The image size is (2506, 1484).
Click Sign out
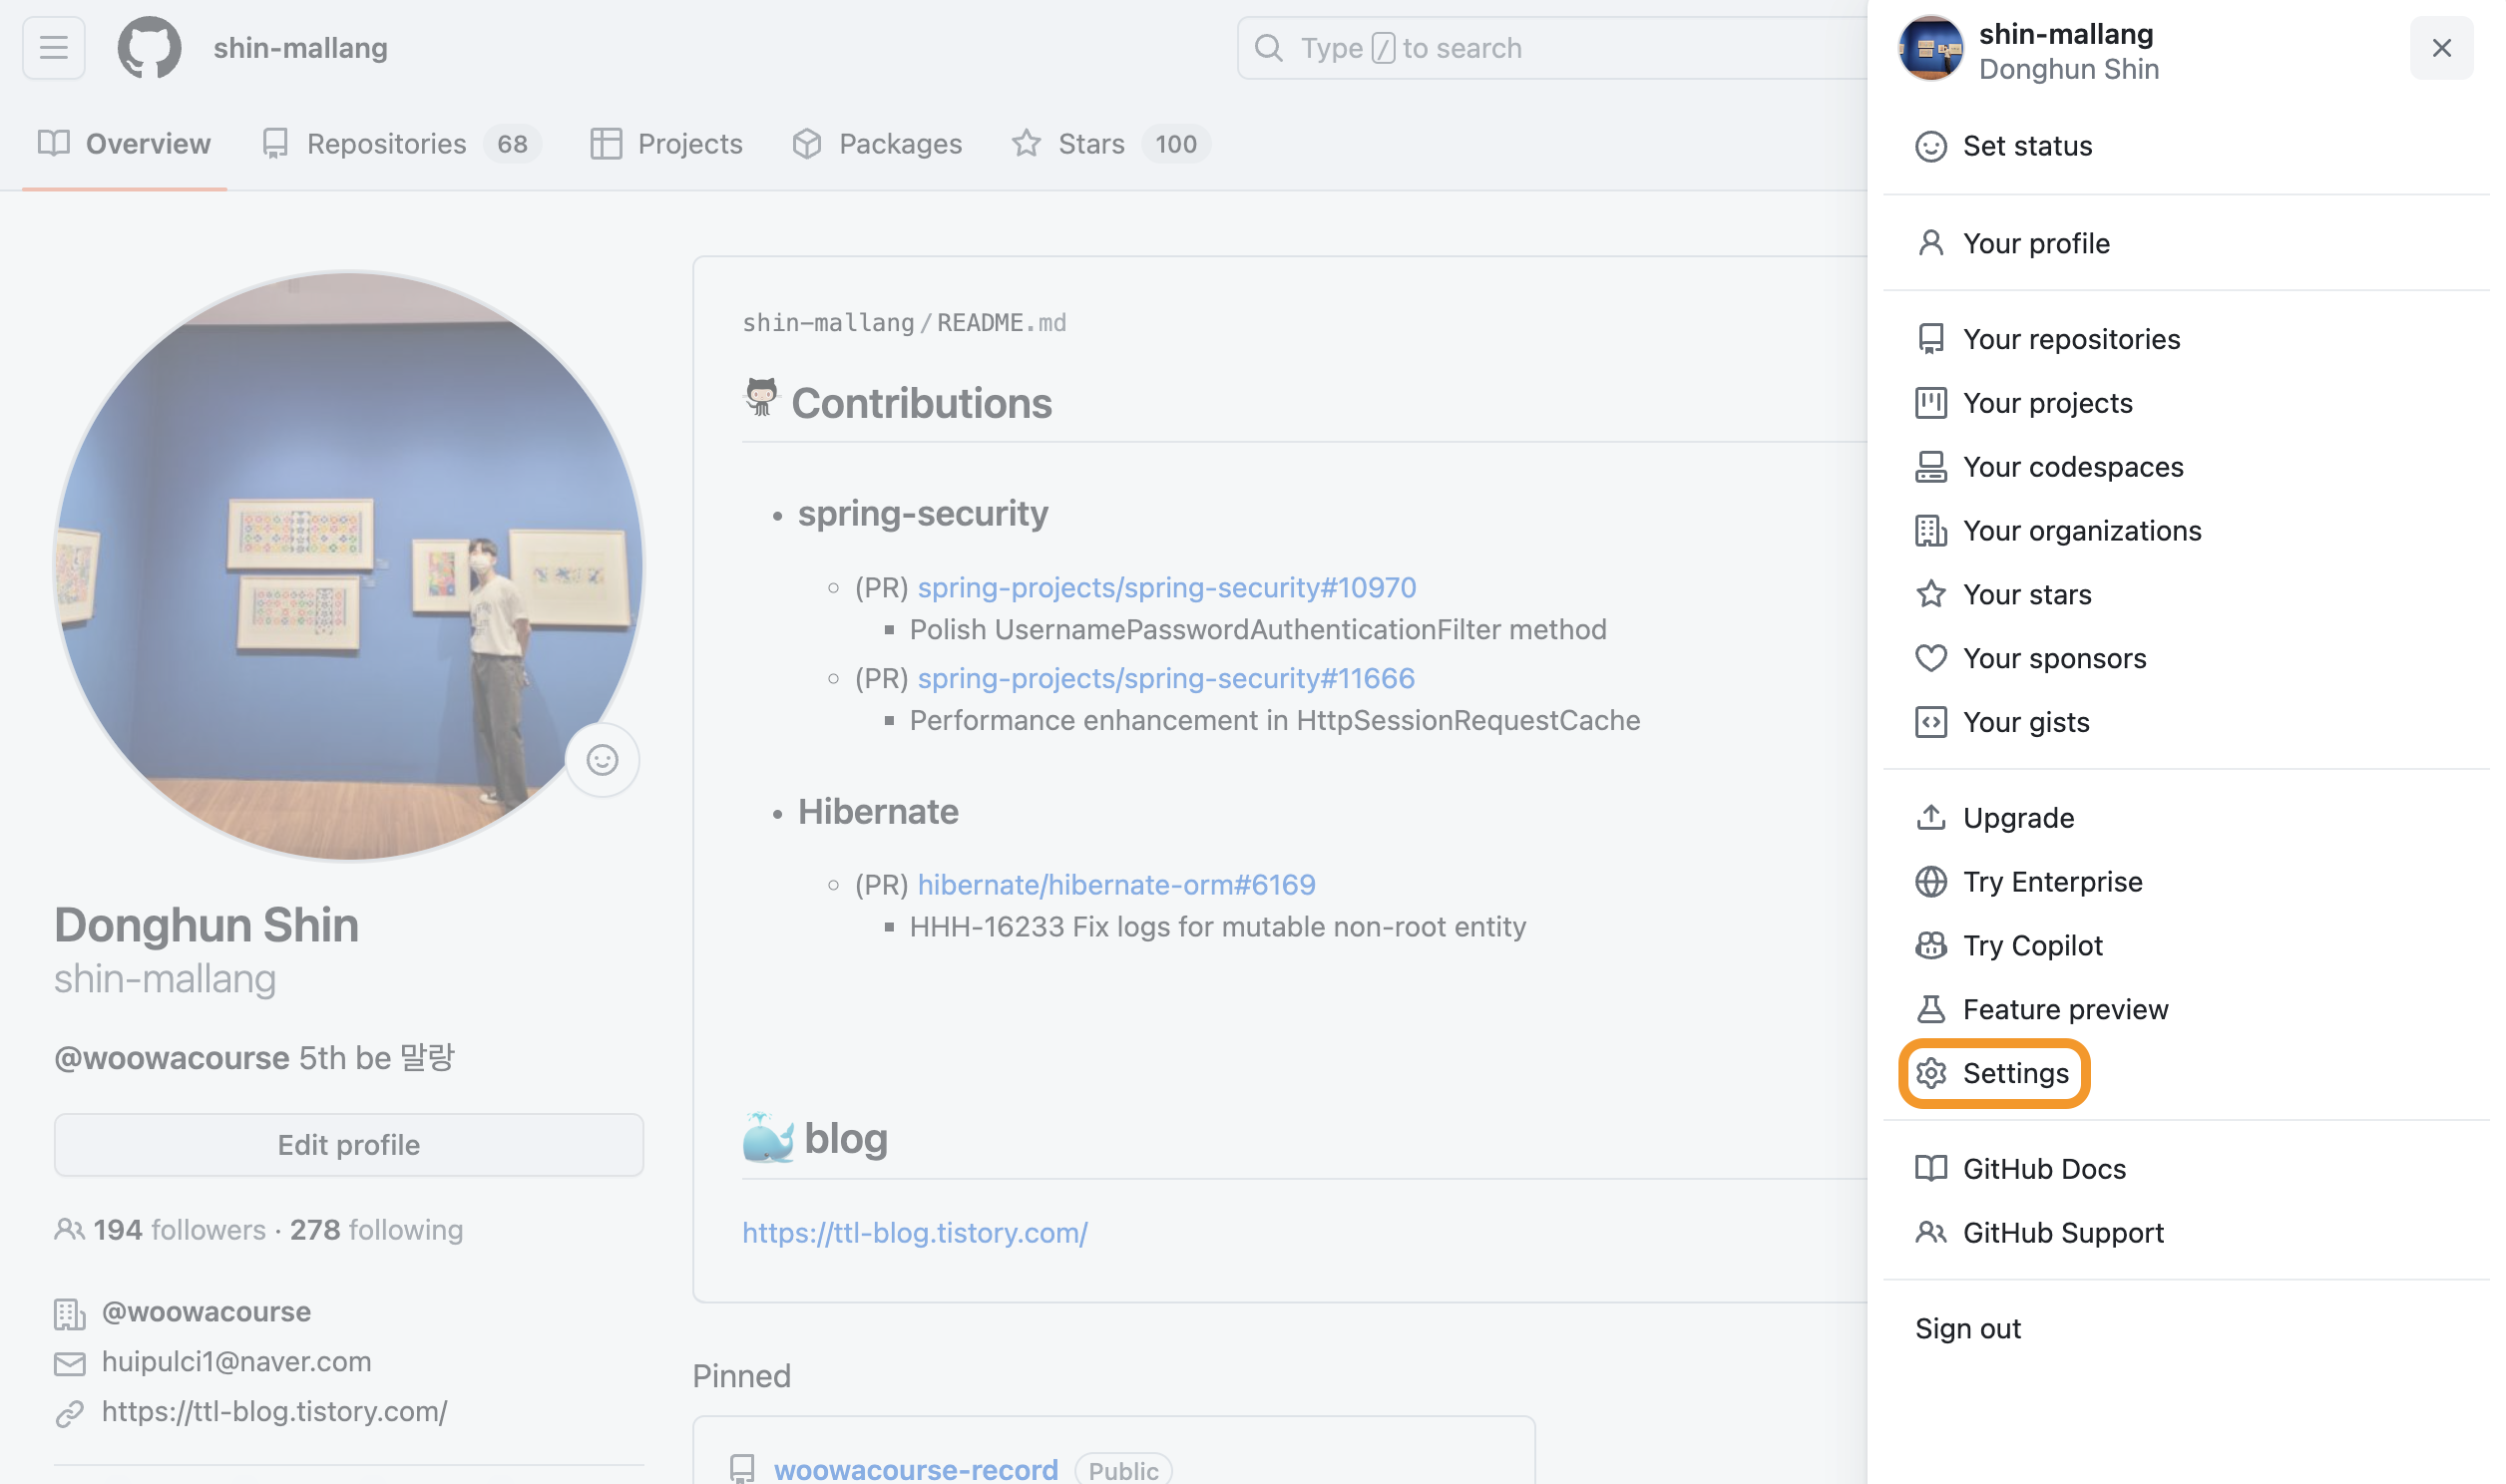tap(1967, 1328)
